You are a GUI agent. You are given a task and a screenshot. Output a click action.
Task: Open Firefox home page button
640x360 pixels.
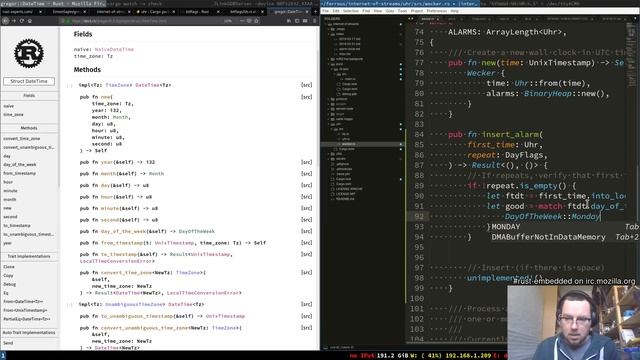coord(30,20)
